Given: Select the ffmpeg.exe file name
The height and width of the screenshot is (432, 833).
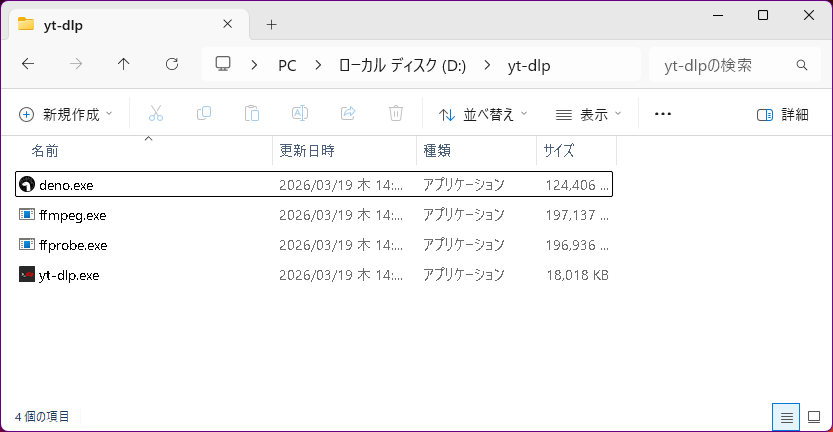Looking at the screenshot, I should (x=73, y=215).
